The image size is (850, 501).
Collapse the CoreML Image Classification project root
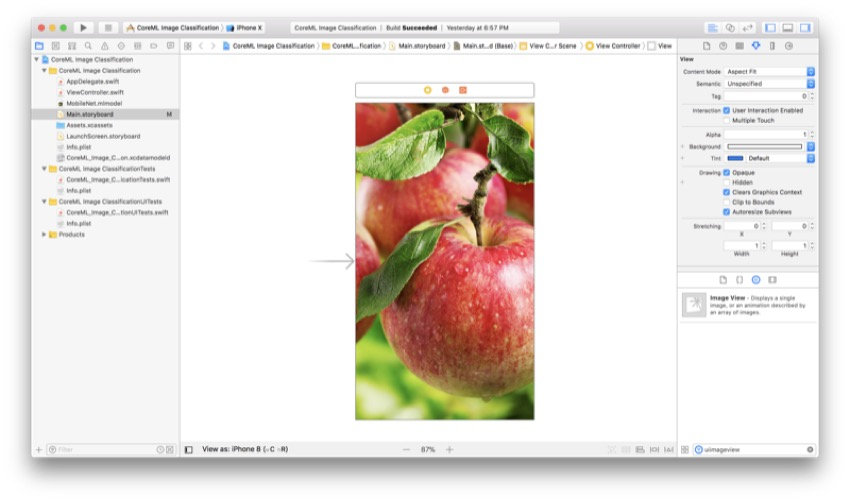[x=36, y=60]
